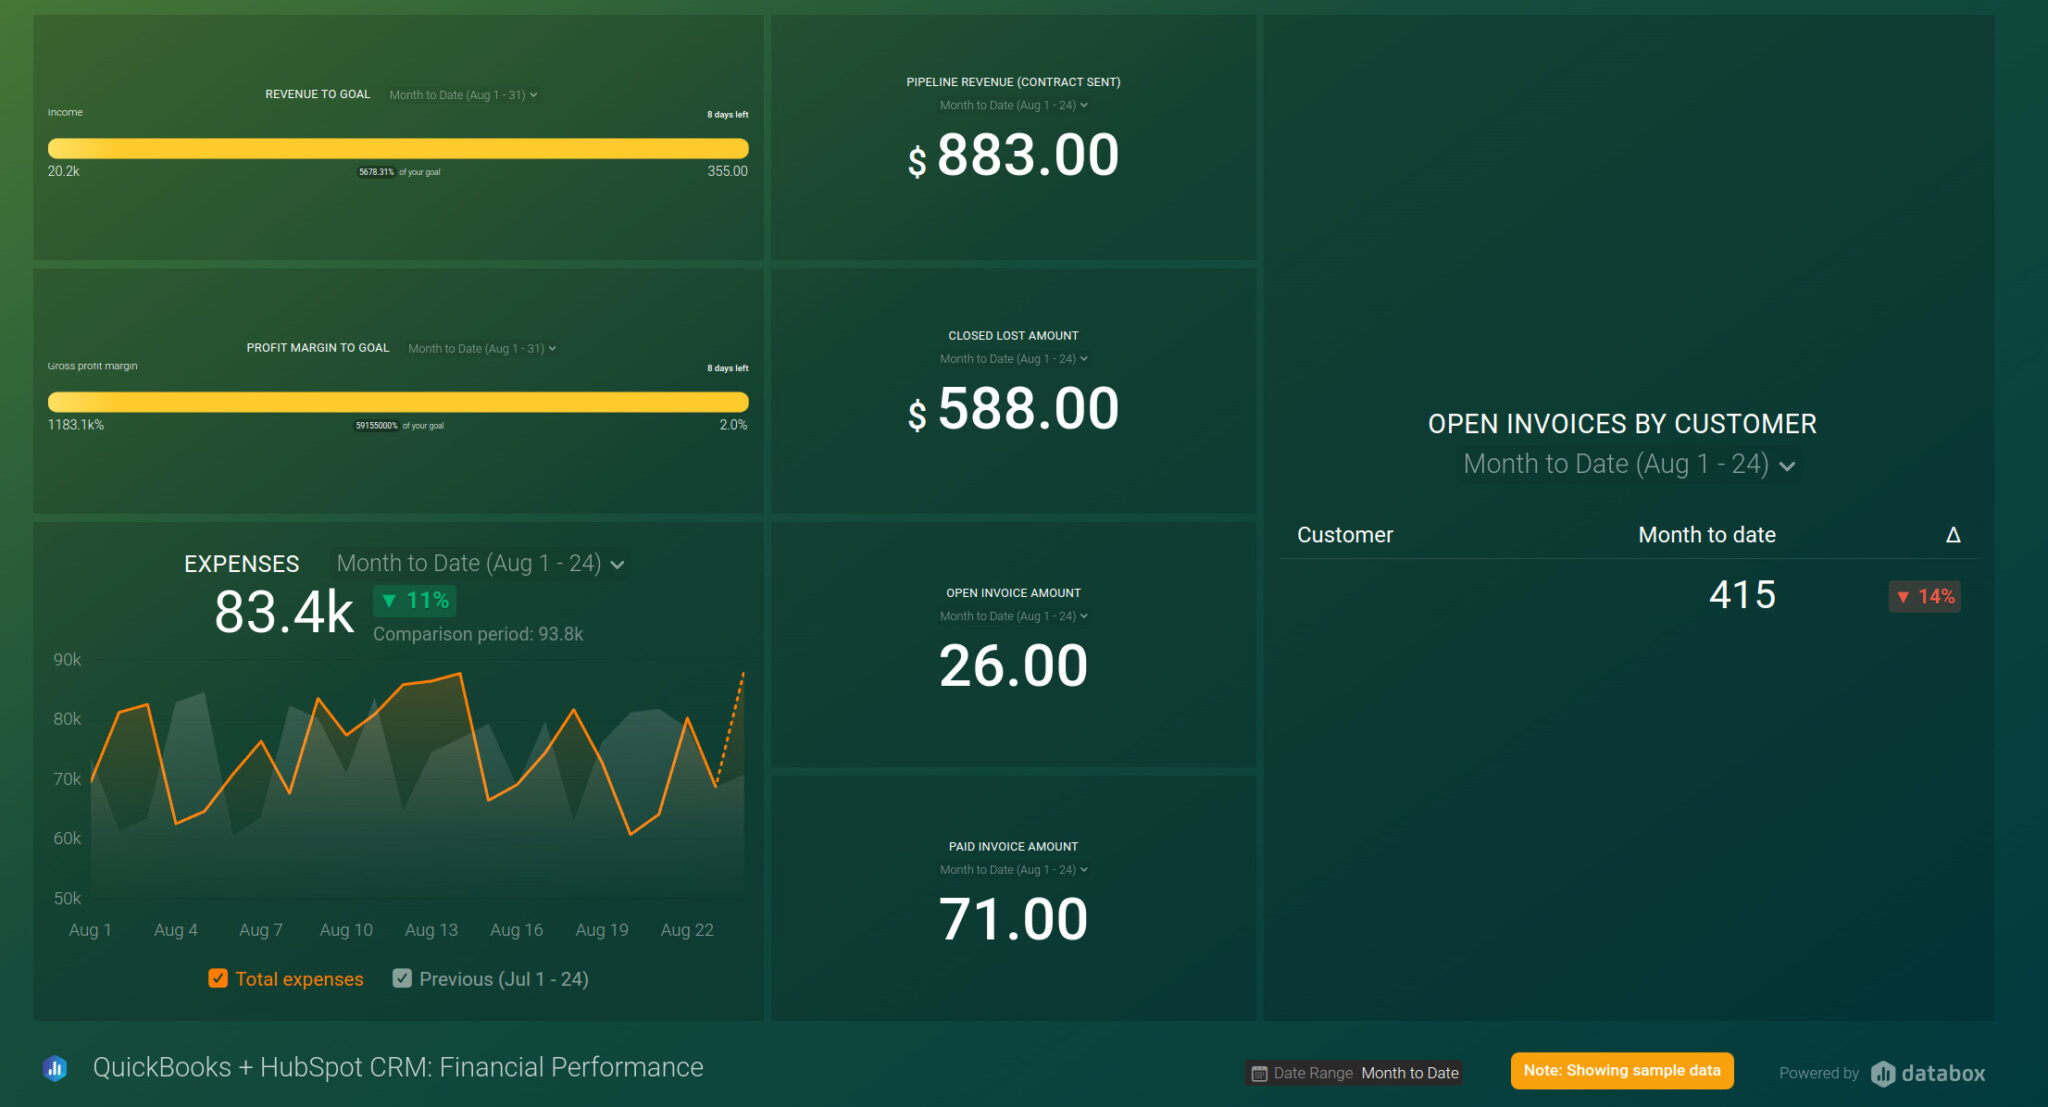Click the Note: Showing sample data button
This screenshot has width=2048, height=1107.
pos(1621,1070)
